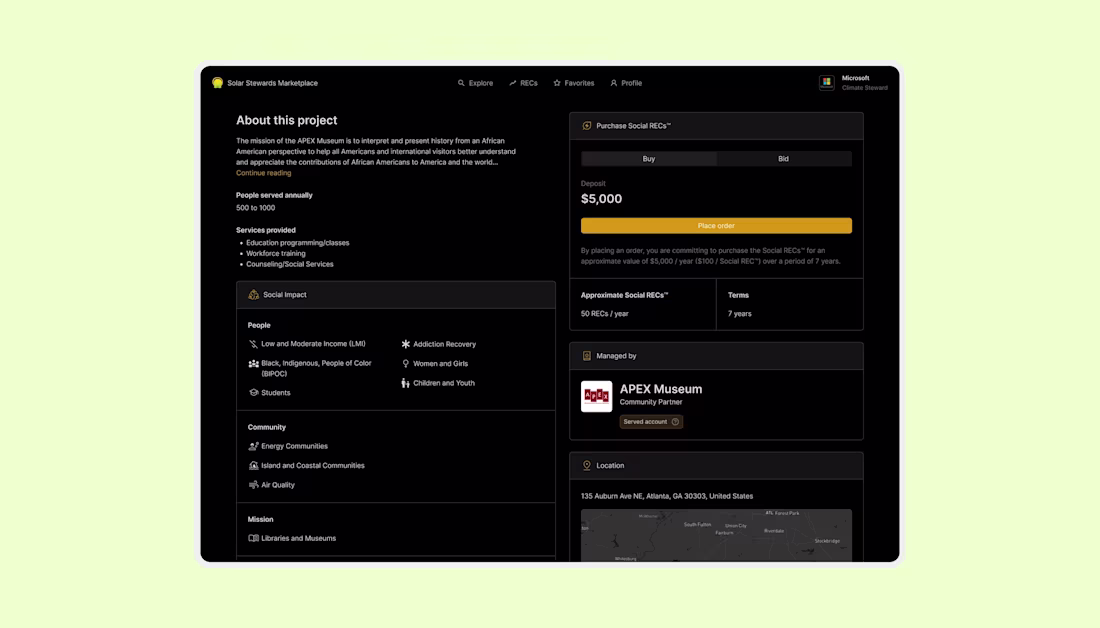
Task: Click the magnifier icon next to Explore
Action: click(x=459, y=83)
